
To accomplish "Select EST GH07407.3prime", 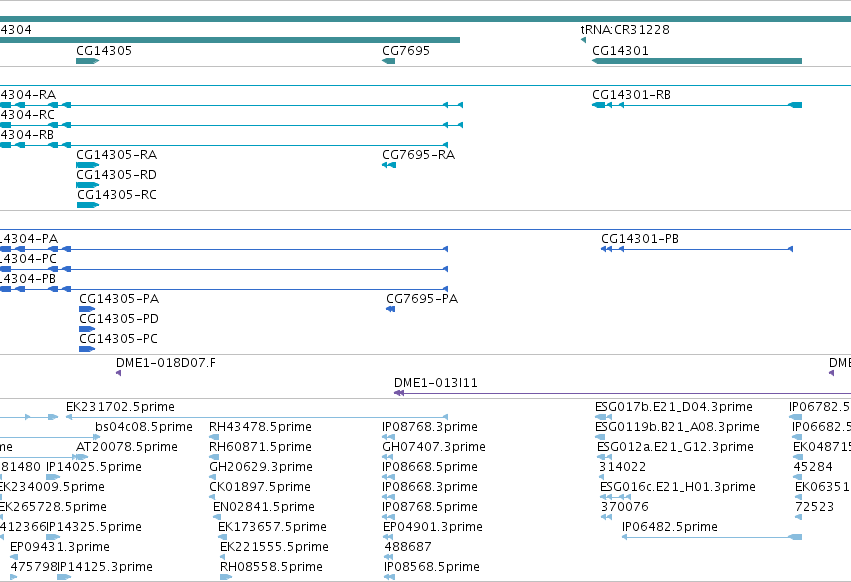I will point(434,447).
